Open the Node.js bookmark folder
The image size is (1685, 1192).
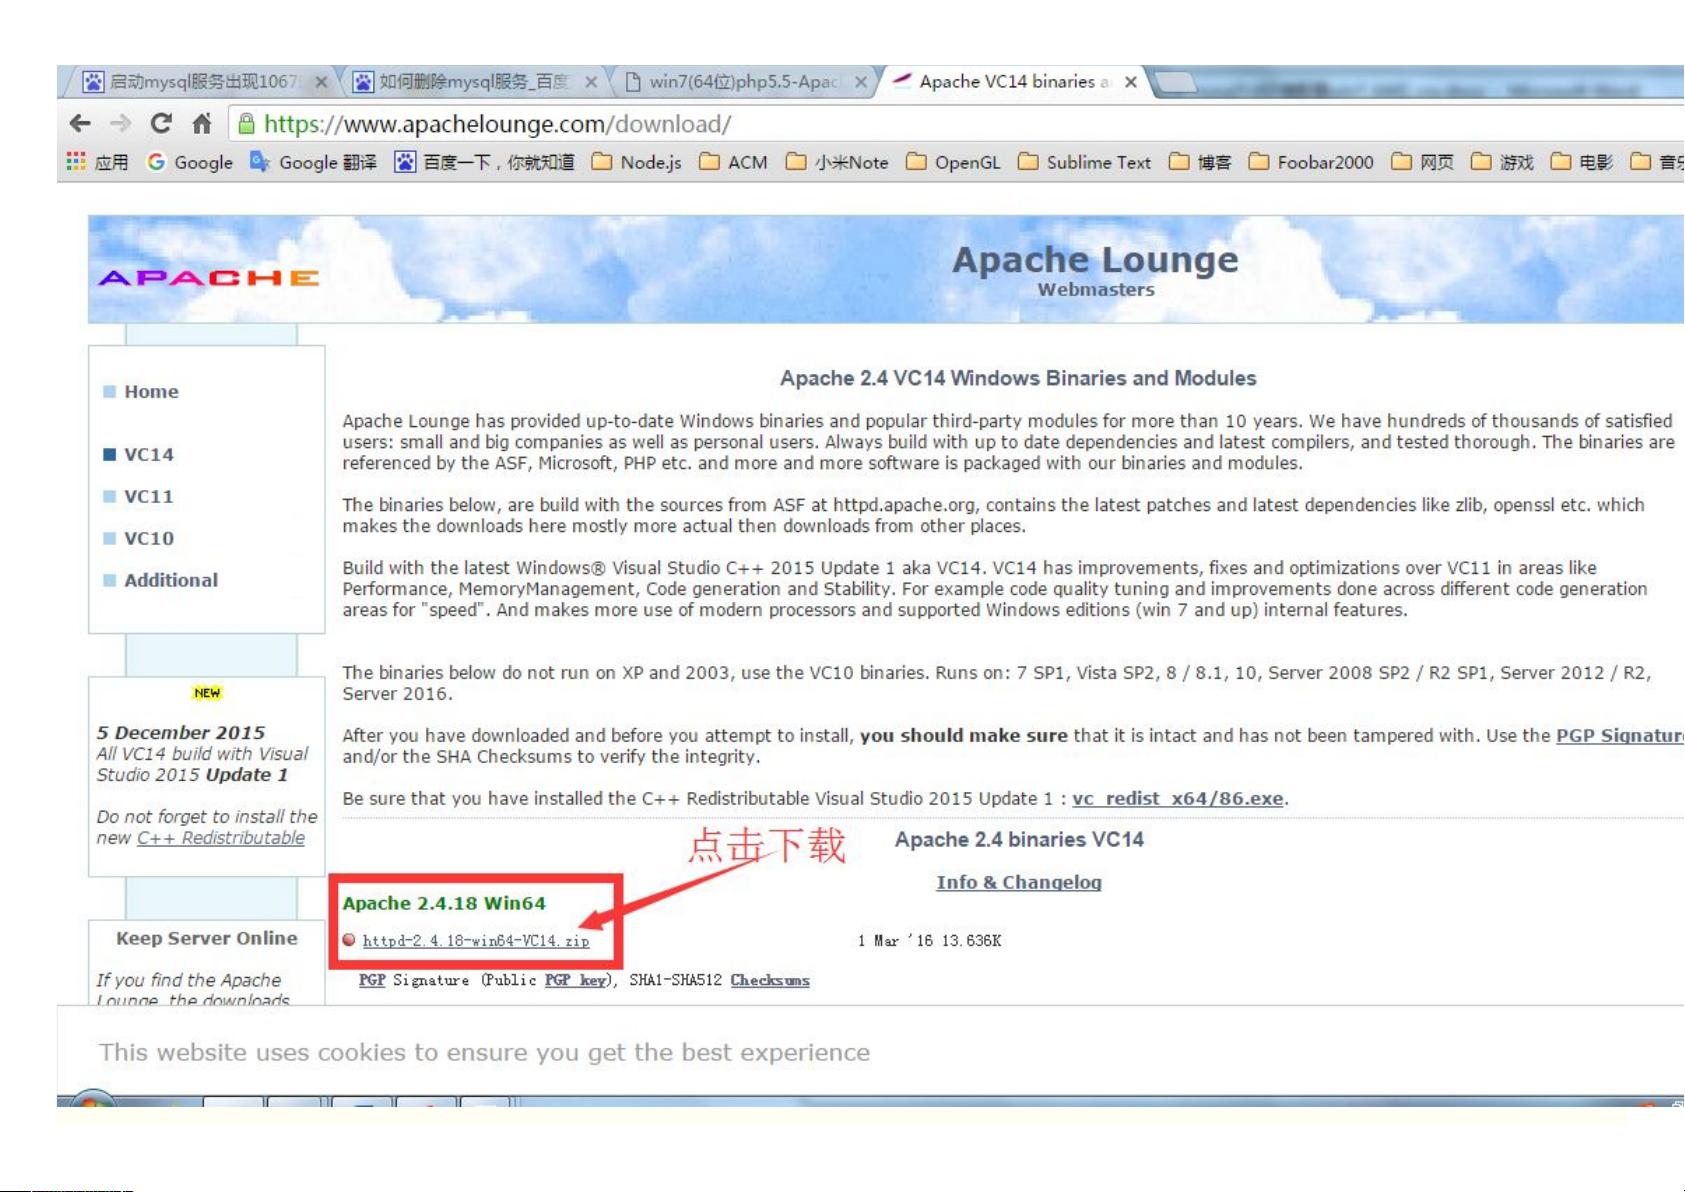[x=636, y=162]
